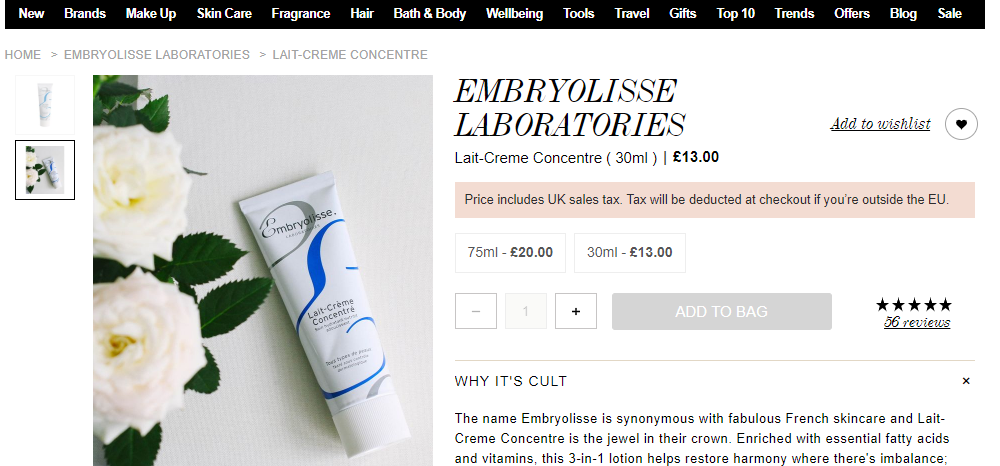Screen dimensions: 1000x466
Task: Open the Fragrance menu
Action: [300, 13]
